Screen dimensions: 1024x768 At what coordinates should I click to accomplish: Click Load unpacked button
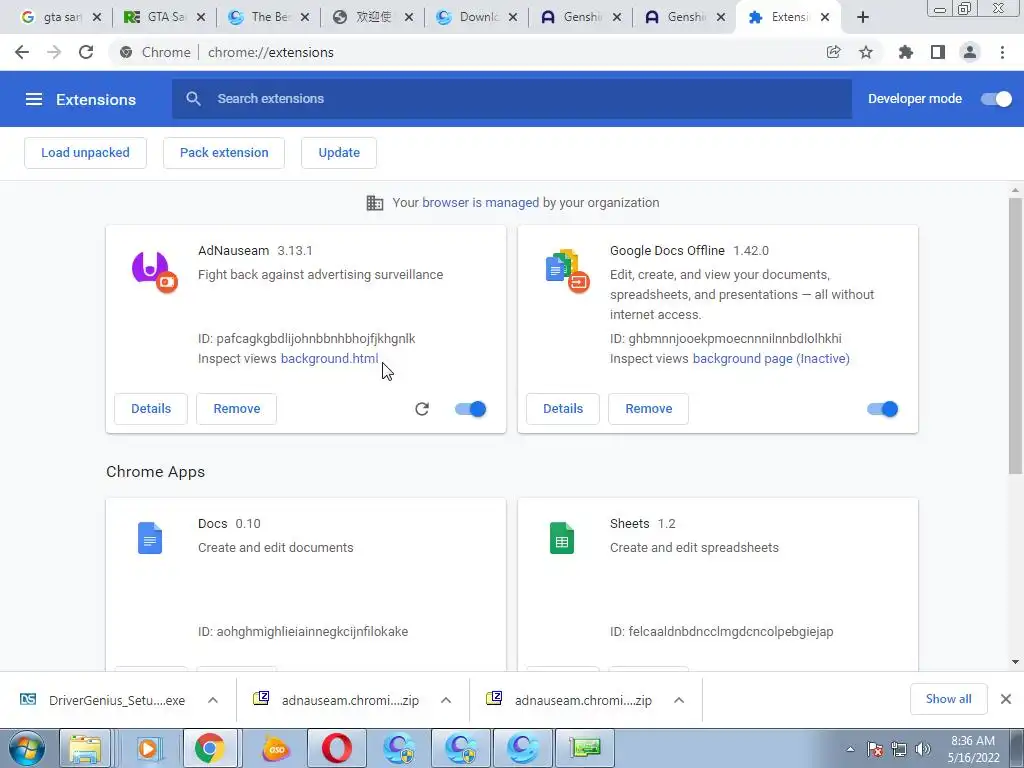click(x=86, y=153)
